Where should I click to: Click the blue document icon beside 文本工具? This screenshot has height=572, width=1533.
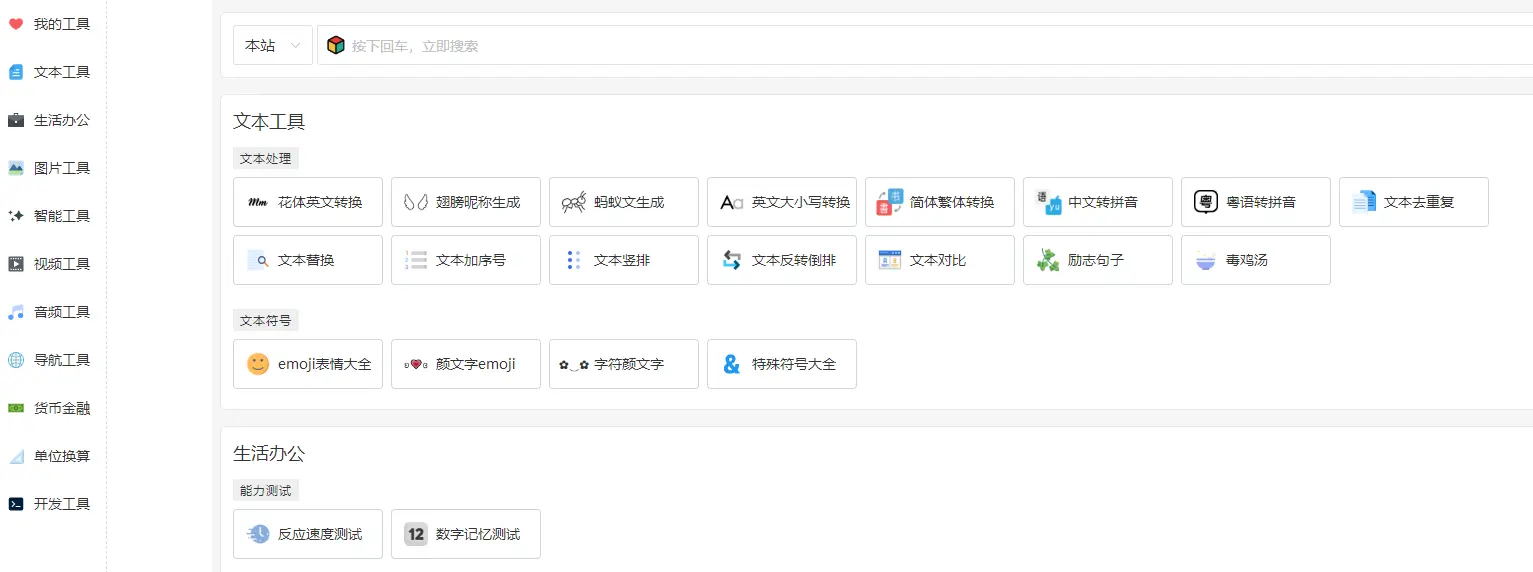[16, 72]
